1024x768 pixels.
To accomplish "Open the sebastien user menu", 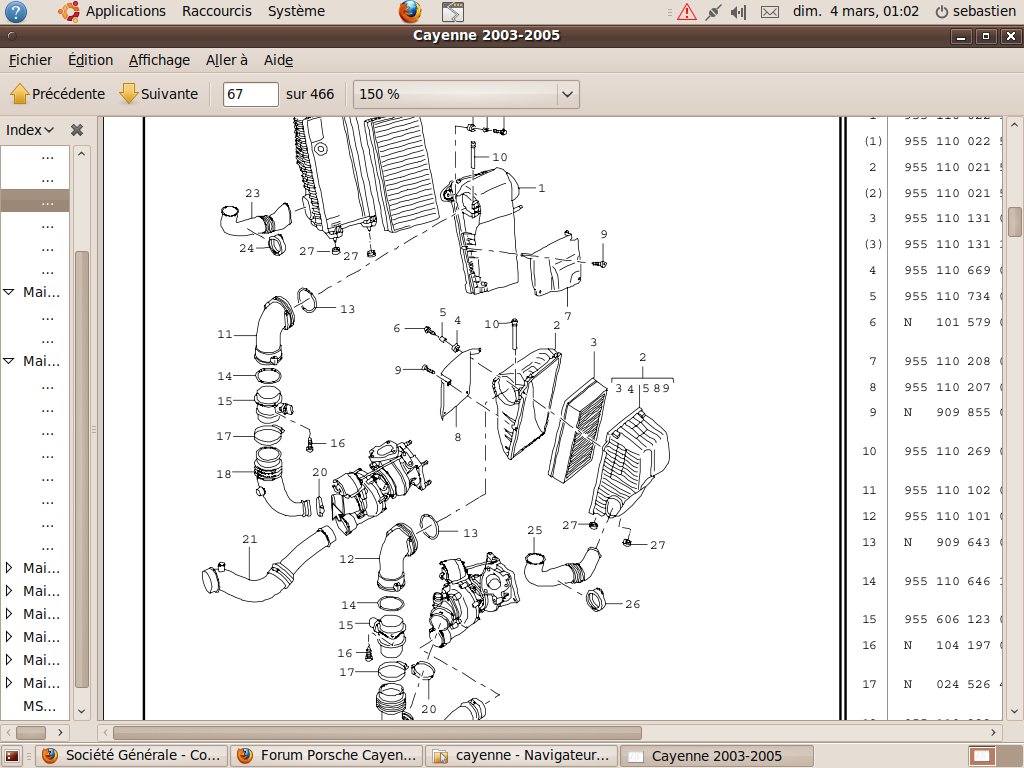I will pos(984,11).
